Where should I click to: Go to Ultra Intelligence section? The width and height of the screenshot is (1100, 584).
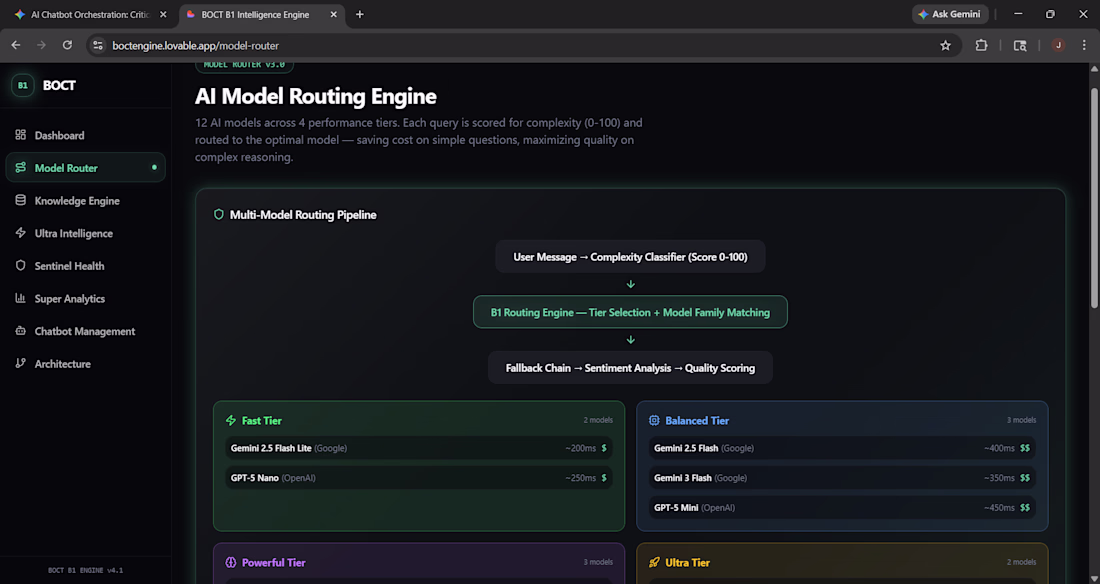86,233
